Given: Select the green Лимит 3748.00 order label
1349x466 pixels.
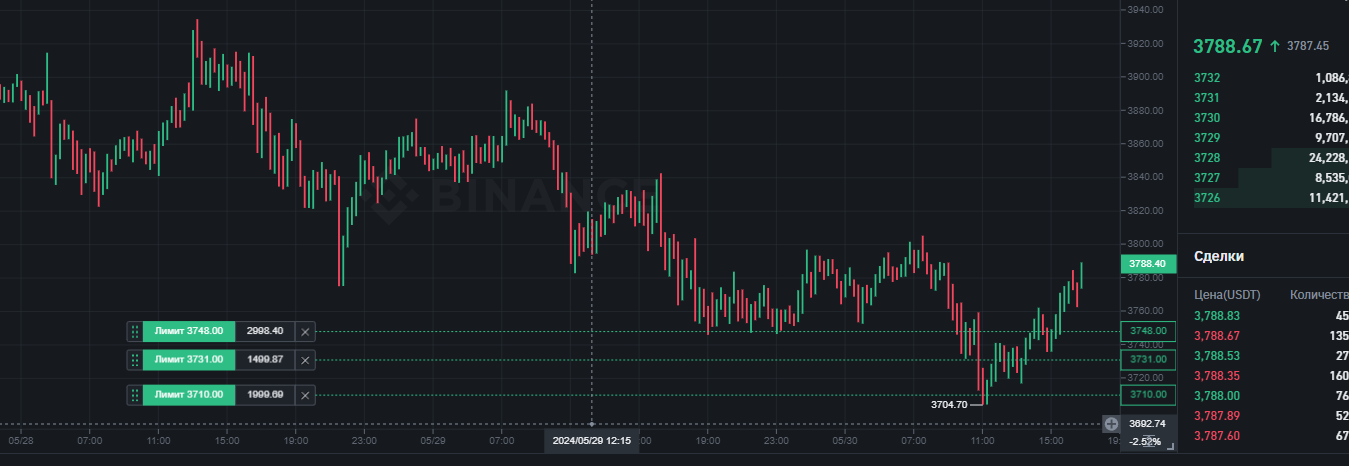Looking at the screenshot, I should 189,331.
